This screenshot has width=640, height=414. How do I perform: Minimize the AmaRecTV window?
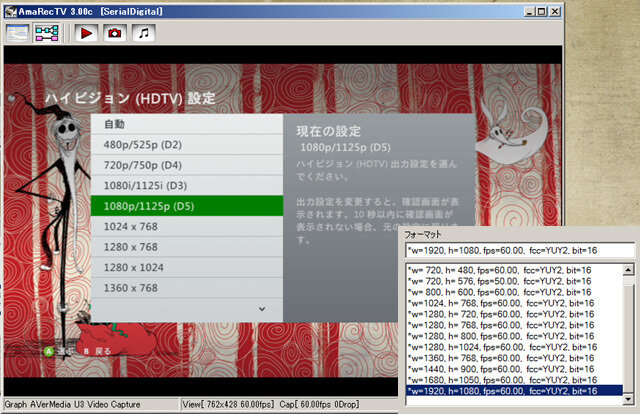[529, 12]
